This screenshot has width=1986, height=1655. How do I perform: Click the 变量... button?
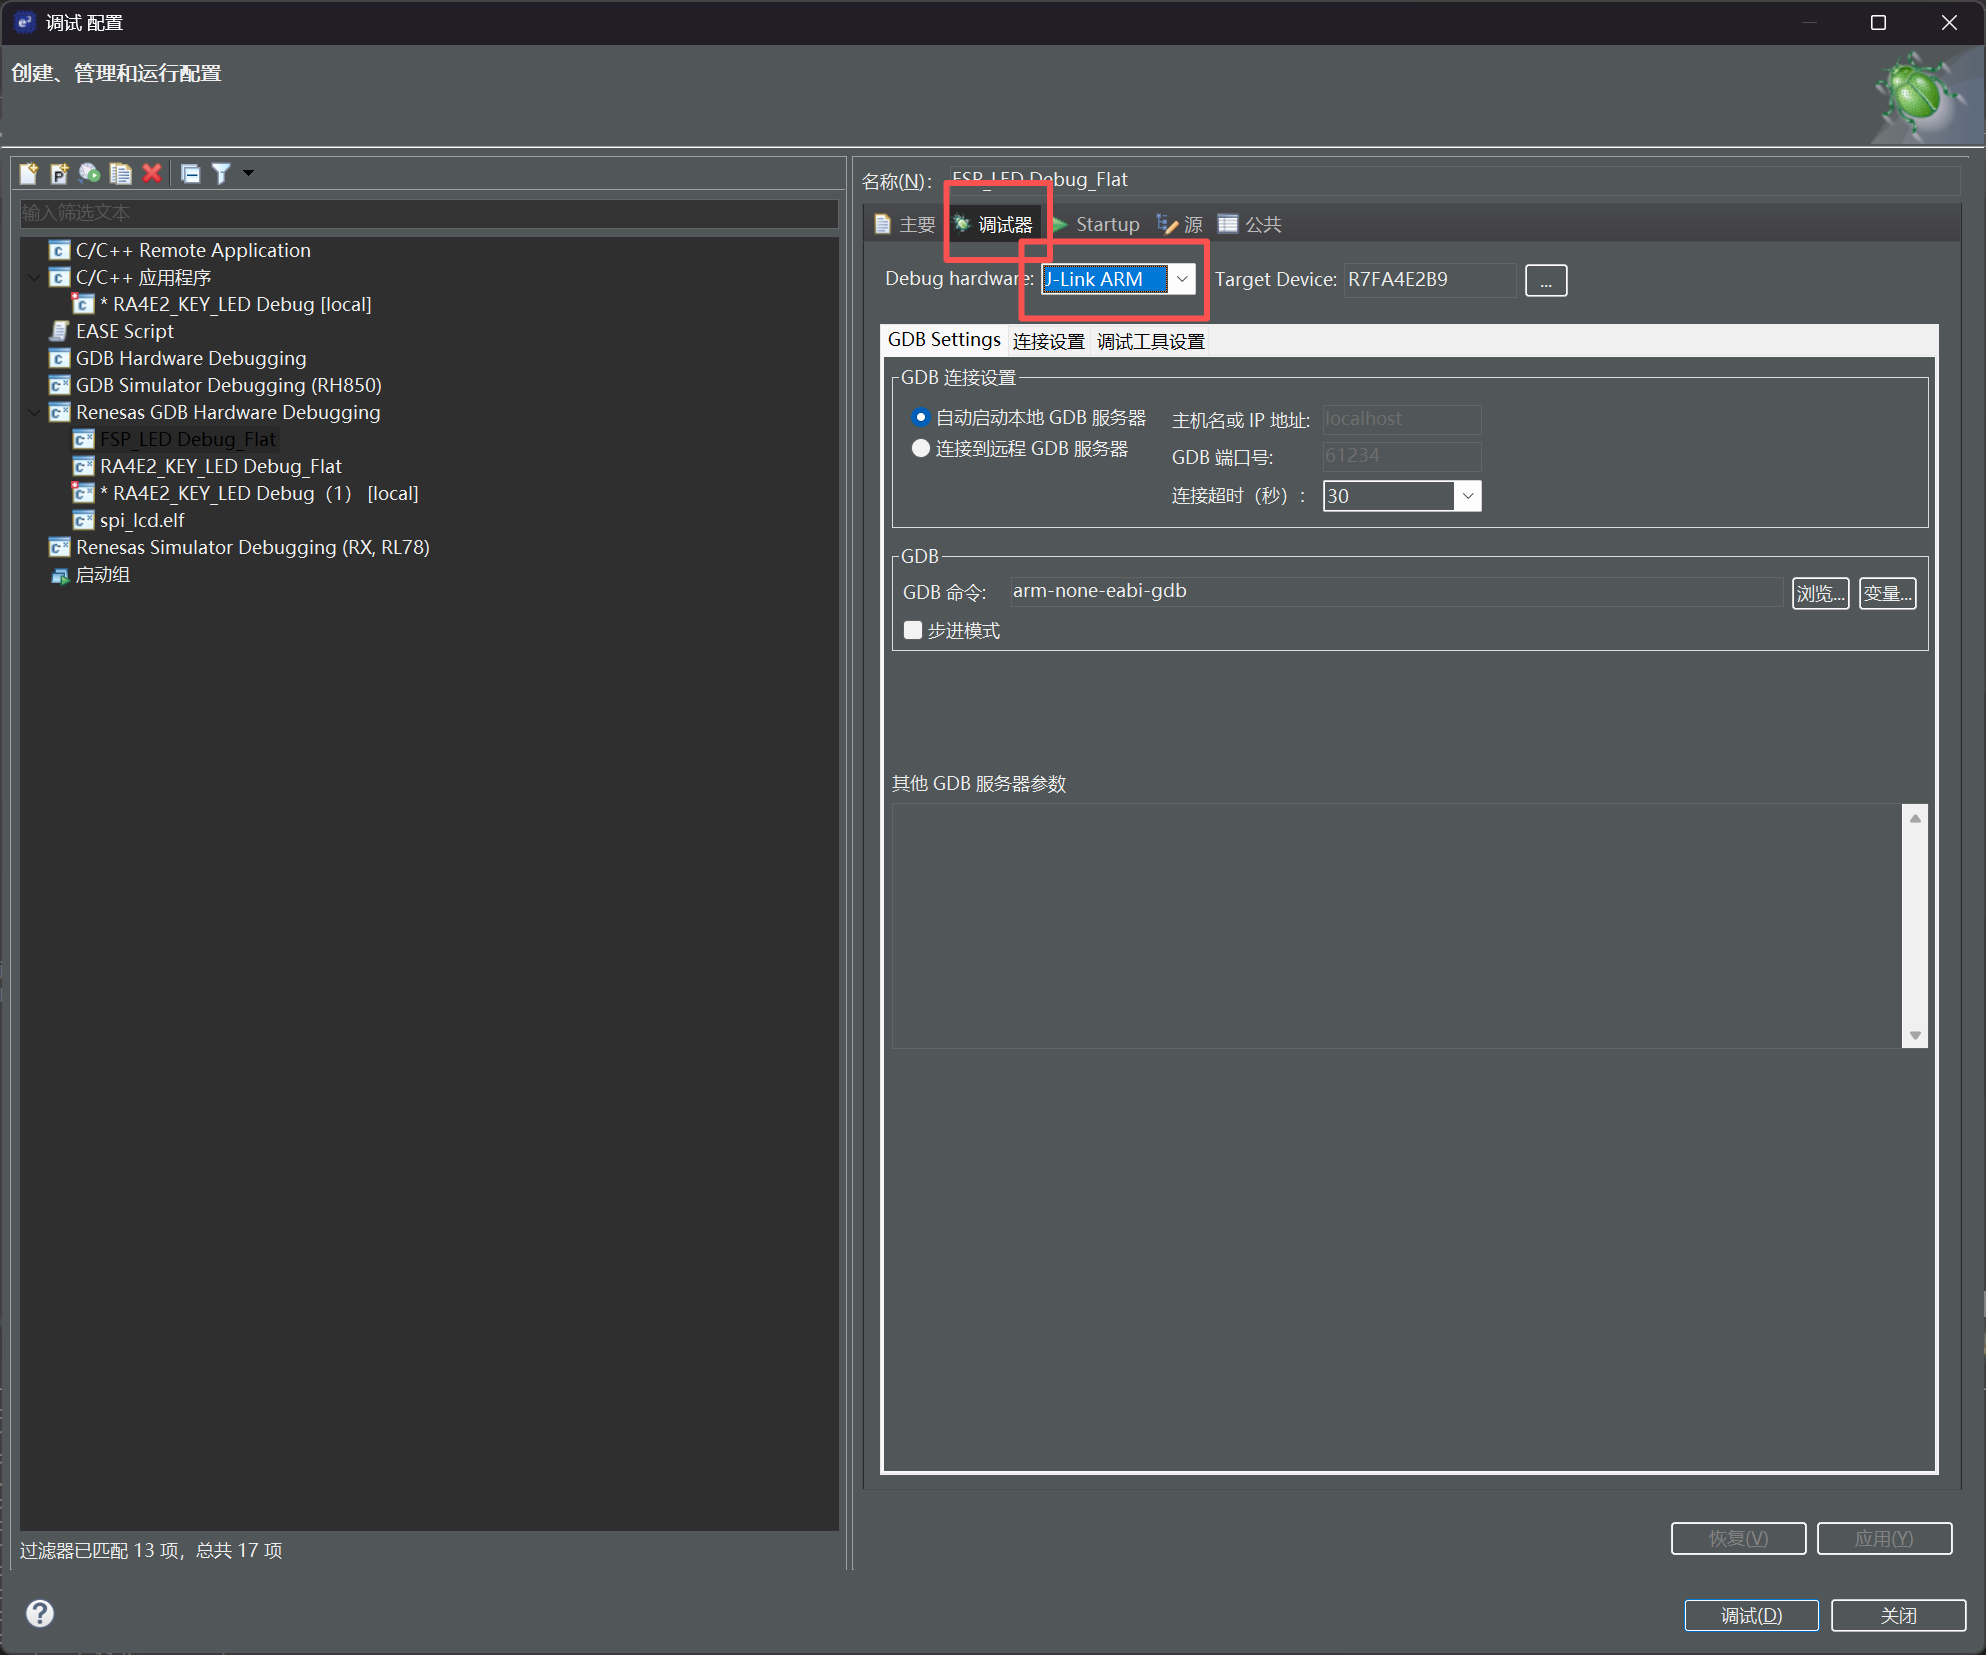tap(1887, 593)
